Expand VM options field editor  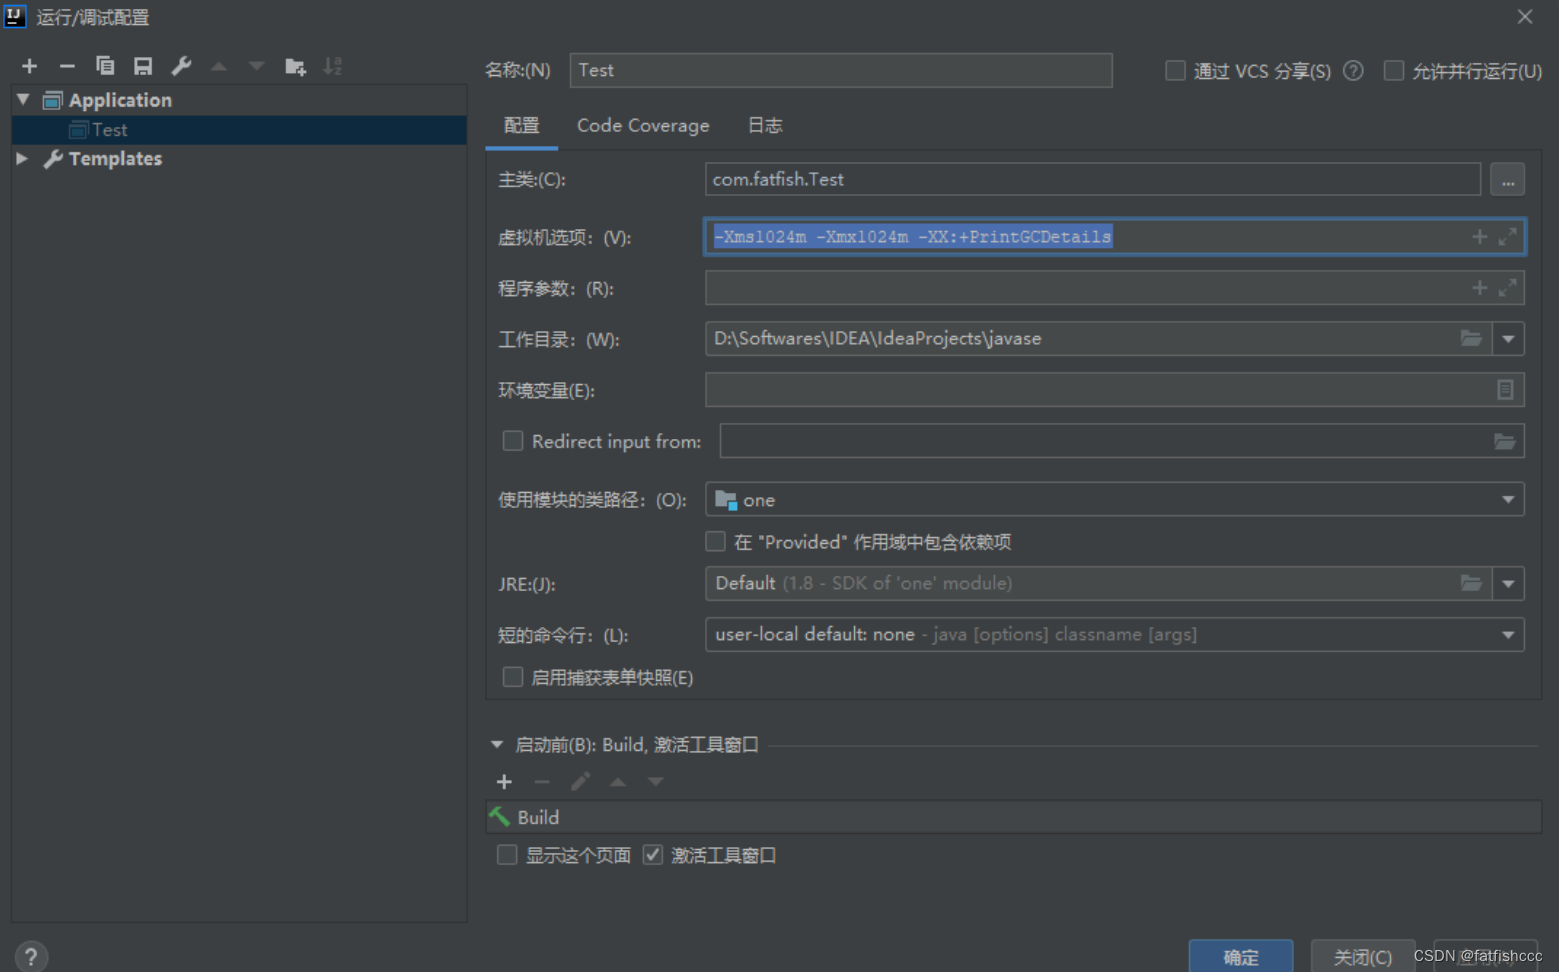tap(1507, 237)
